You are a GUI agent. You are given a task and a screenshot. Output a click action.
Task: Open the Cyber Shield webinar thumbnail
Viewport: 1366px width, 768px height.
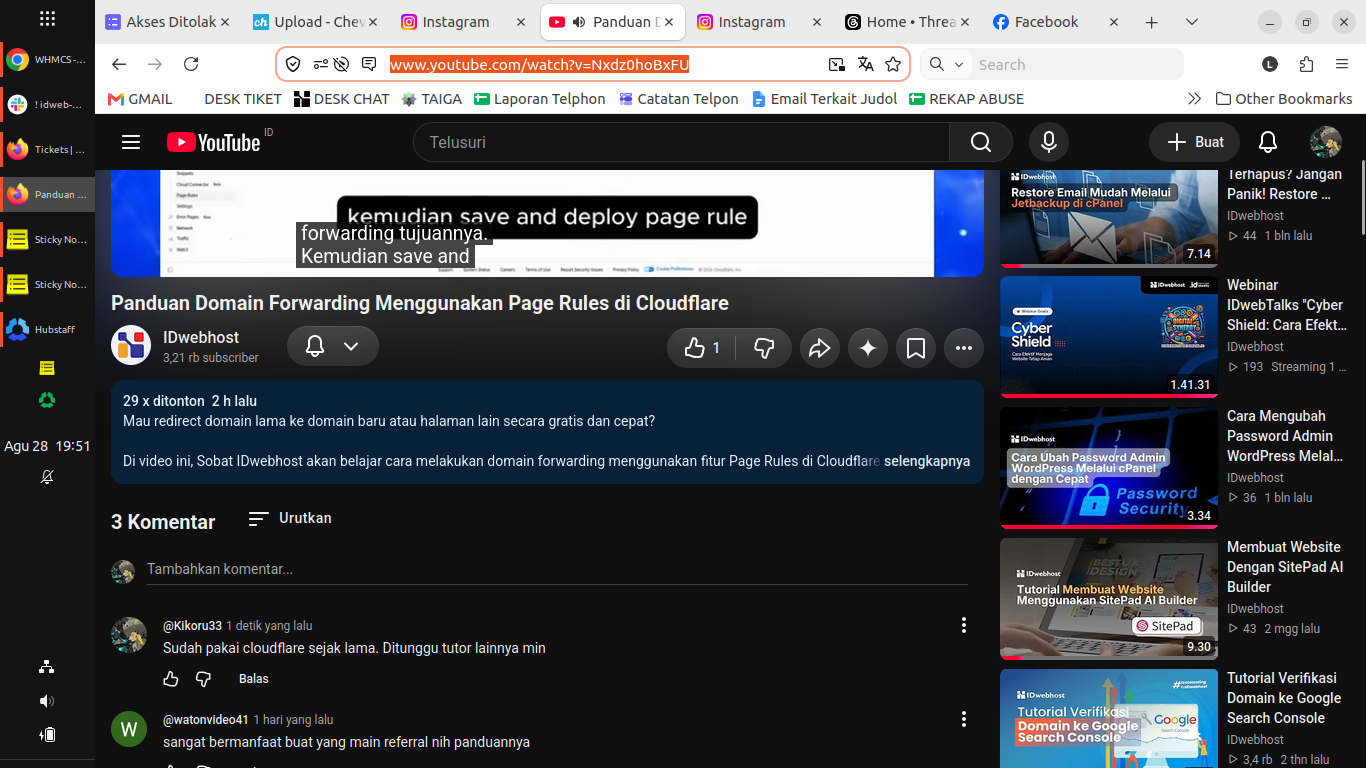(1109, 336)
